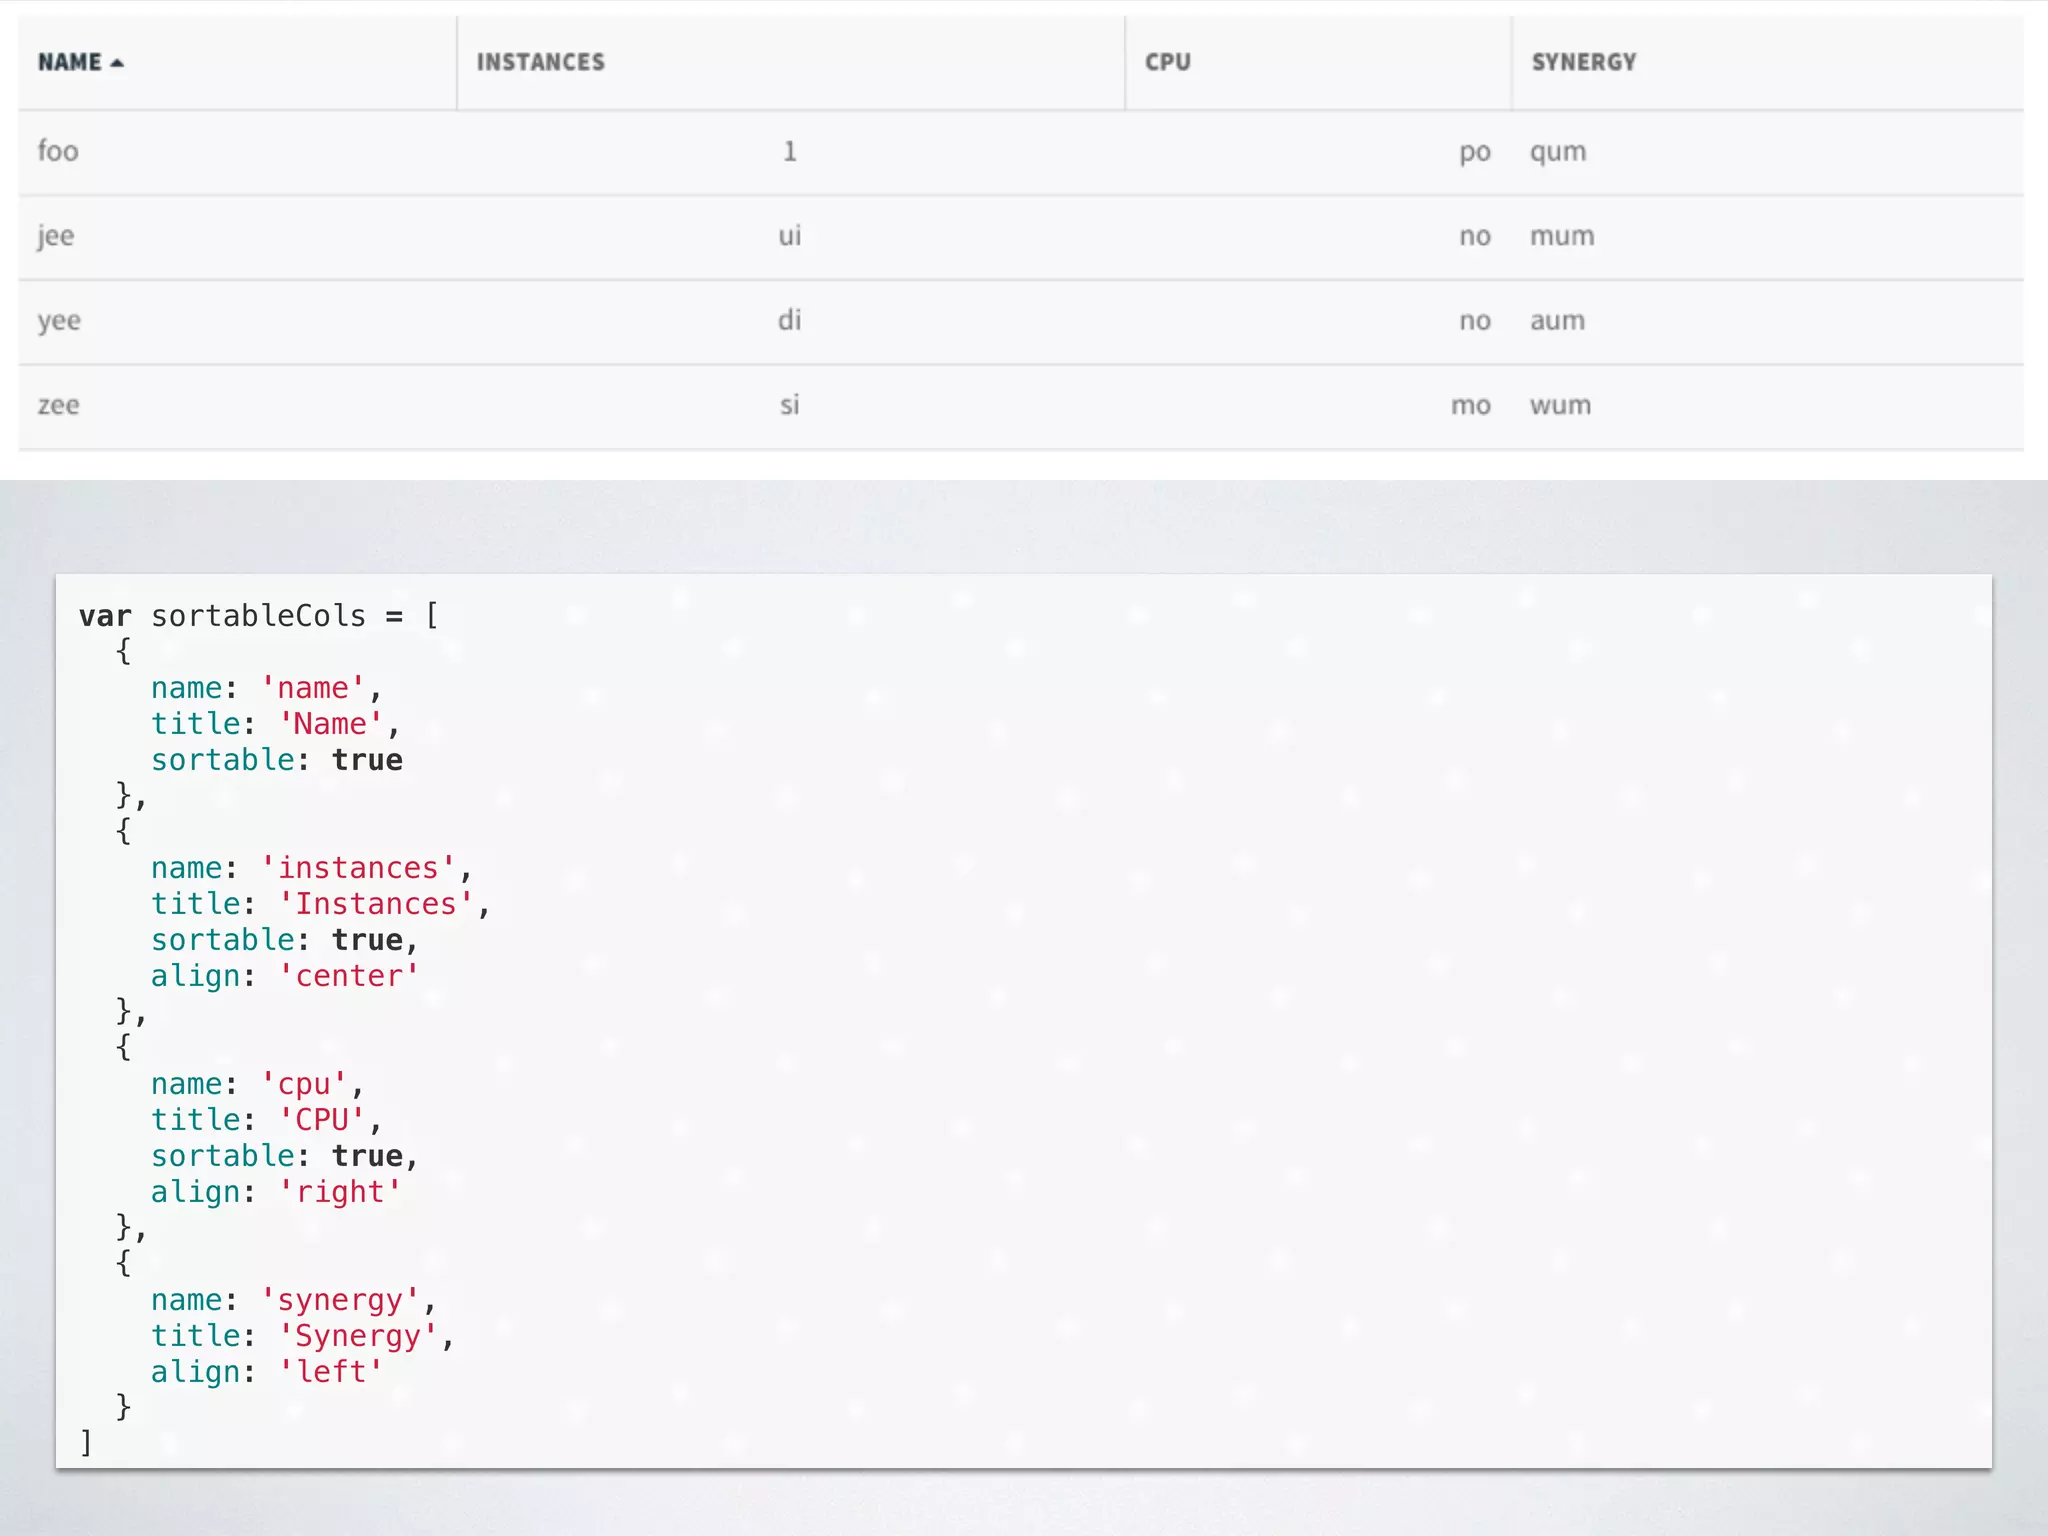
Task: Select the jee row name cell
Action: coord(56,236)
